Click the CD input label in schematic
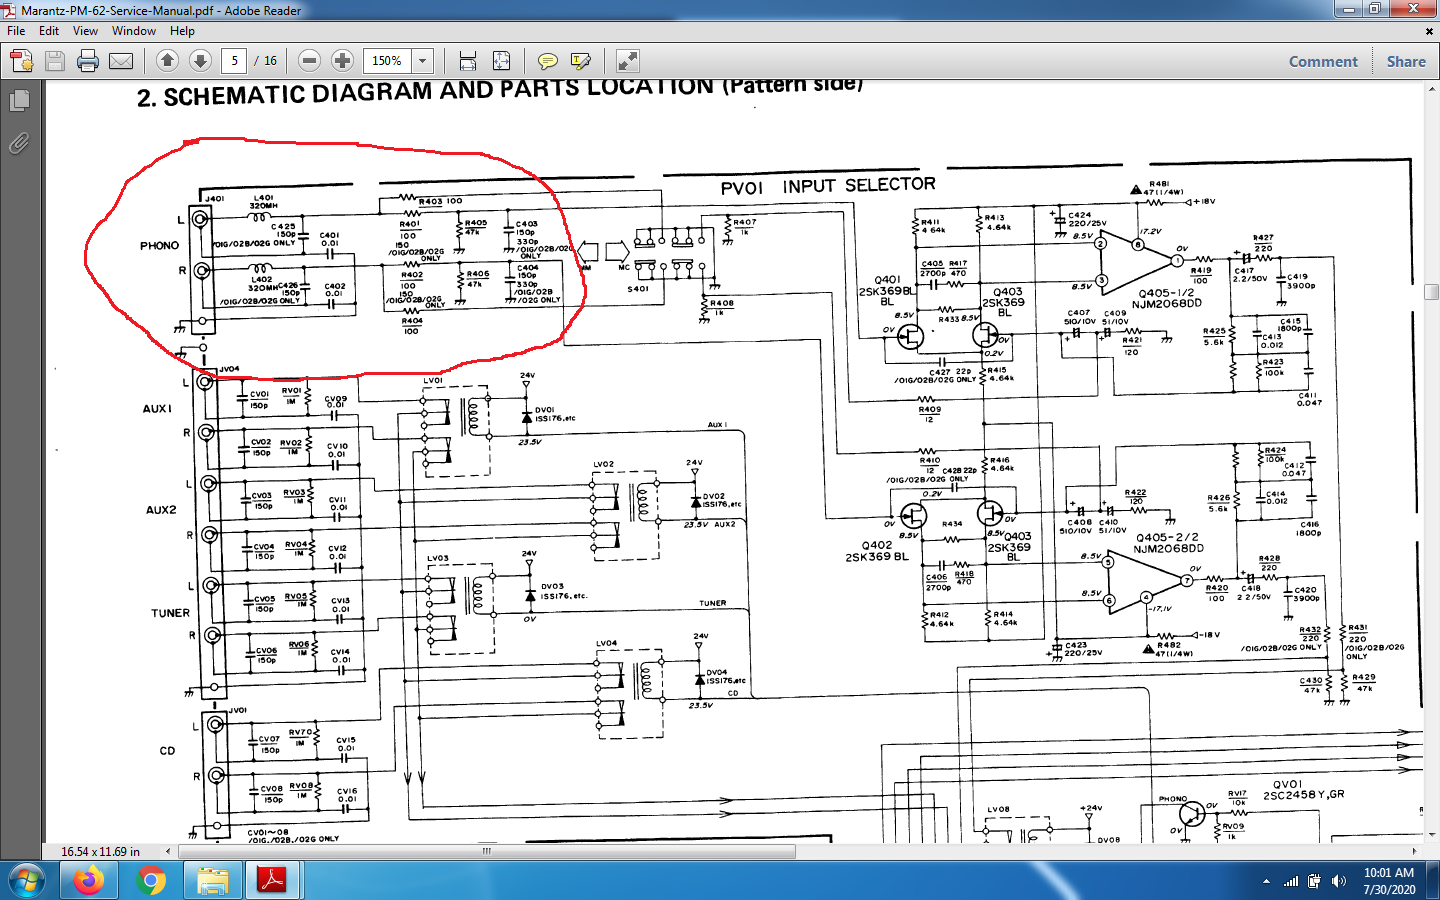This screenshot has width=1440, height=900. (167, 750)
